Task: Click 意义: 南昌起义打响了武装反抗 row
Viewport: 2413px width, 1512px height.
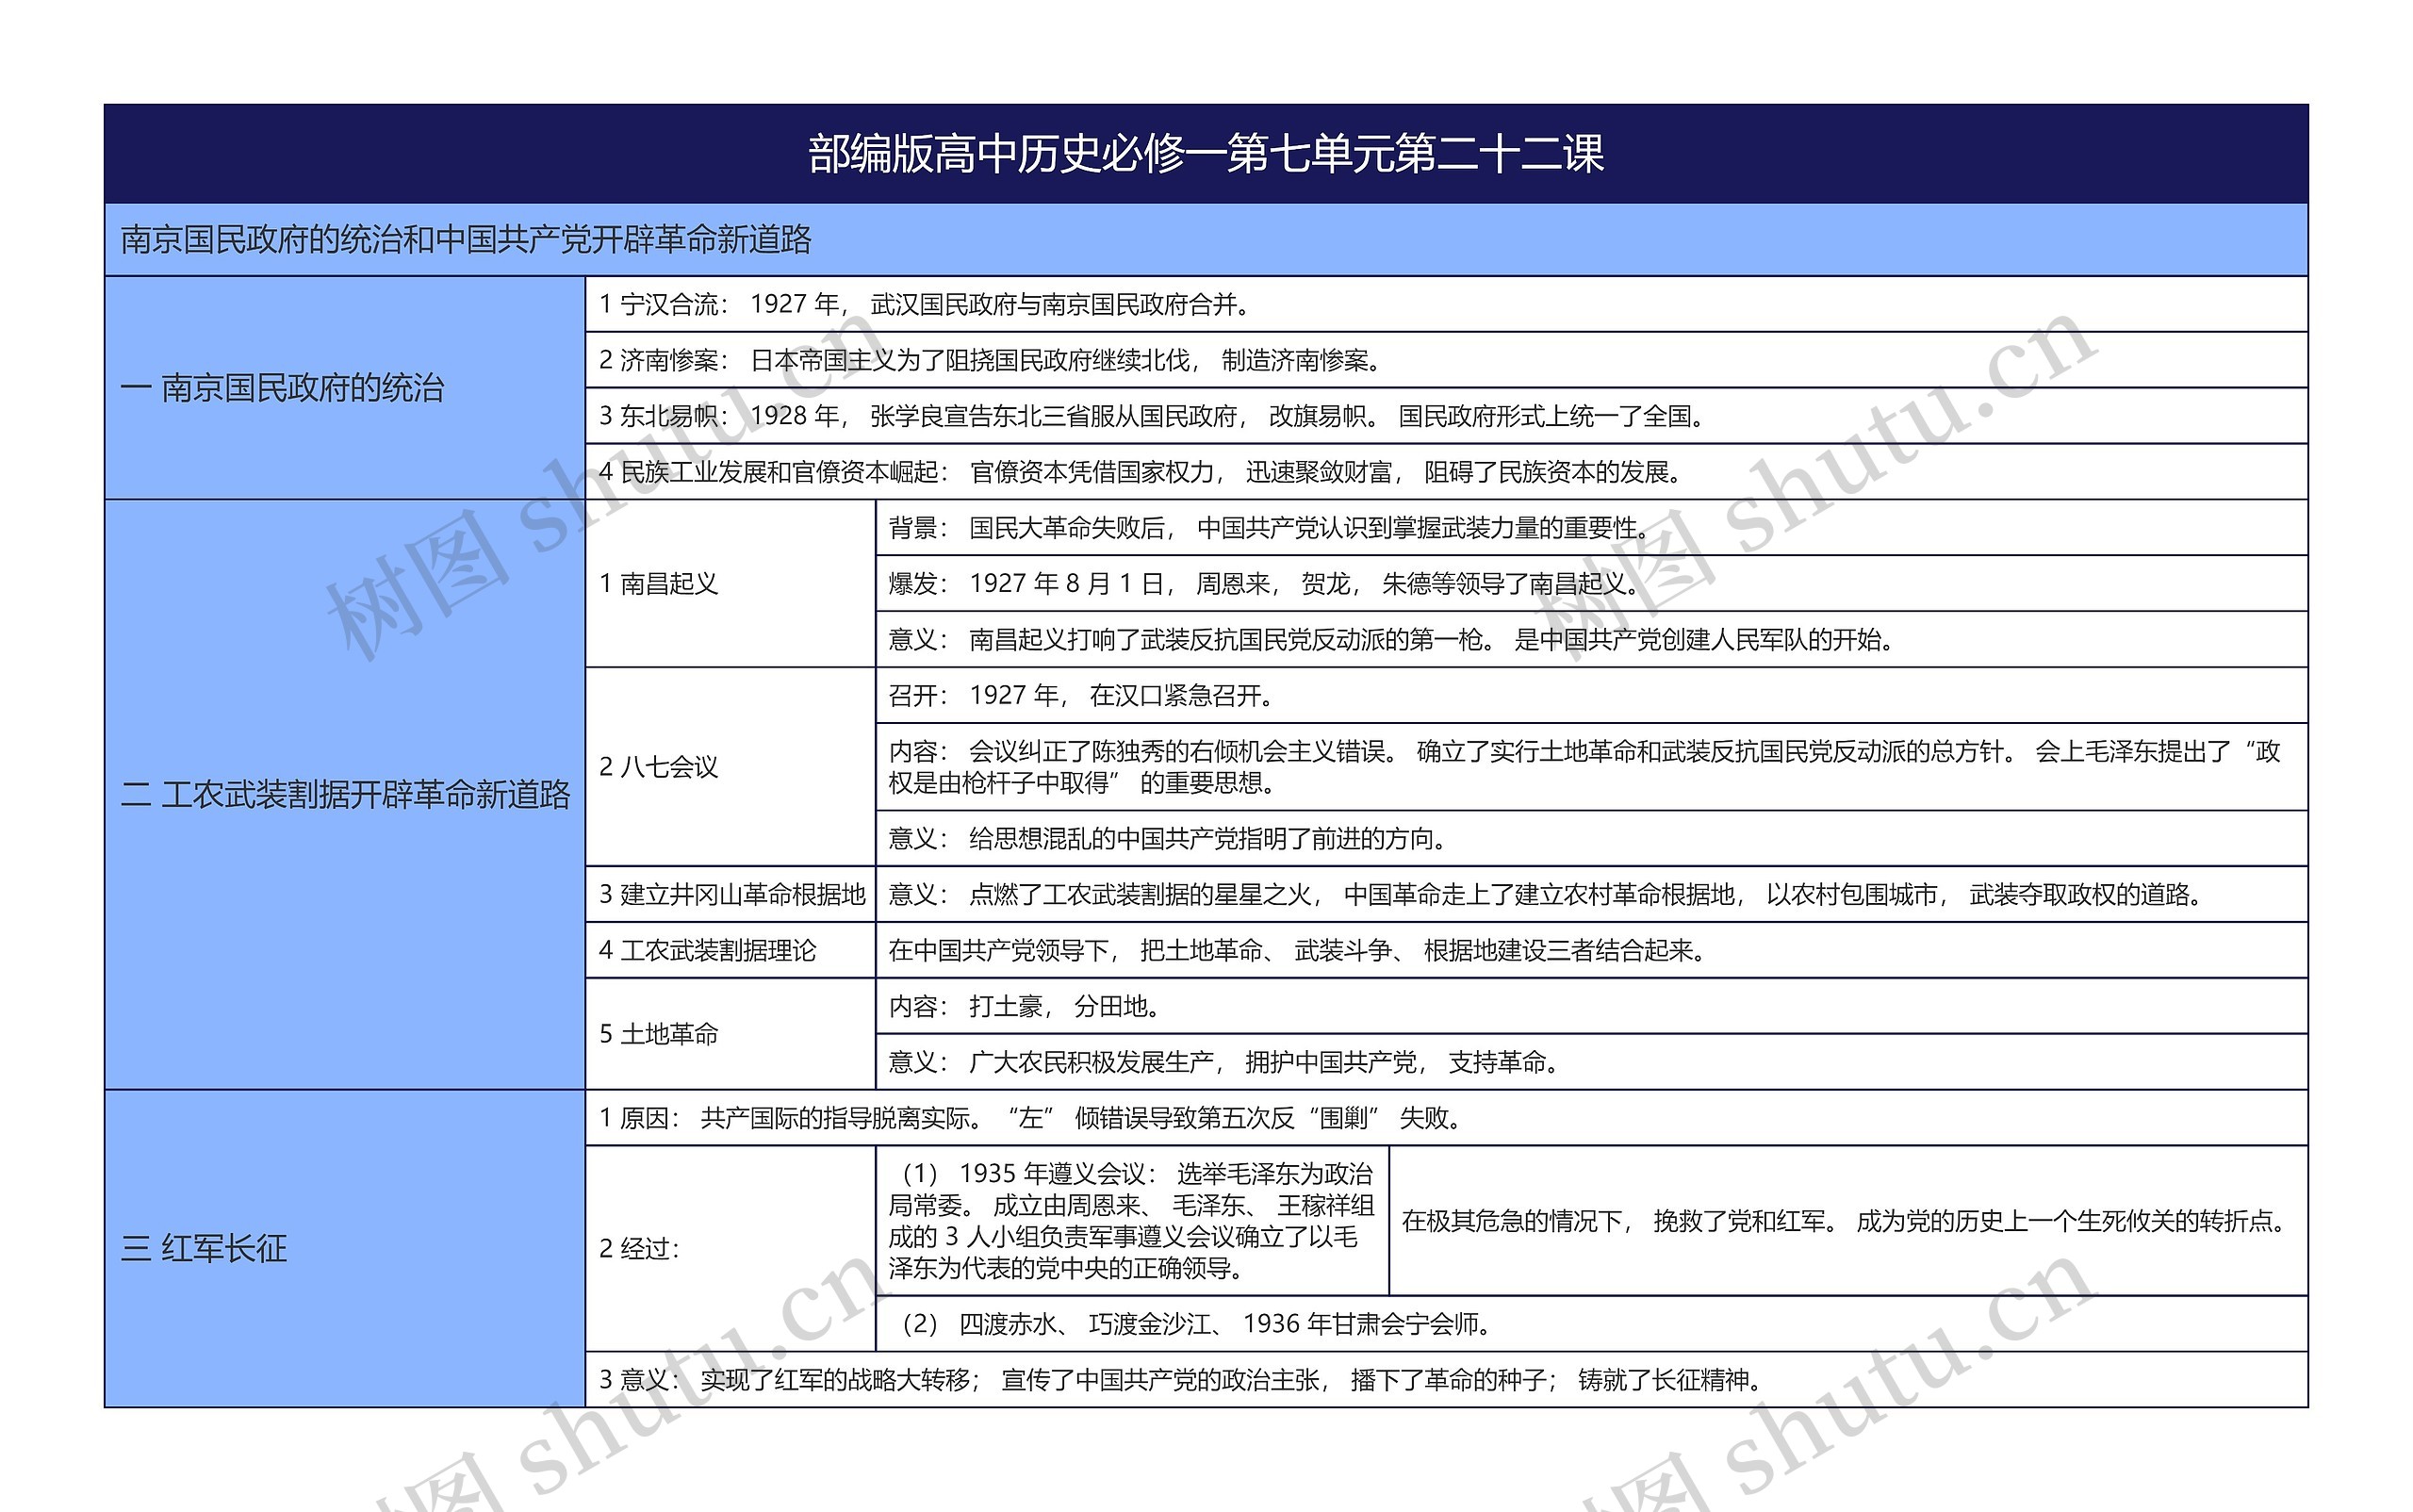Action: [1592, 639]
